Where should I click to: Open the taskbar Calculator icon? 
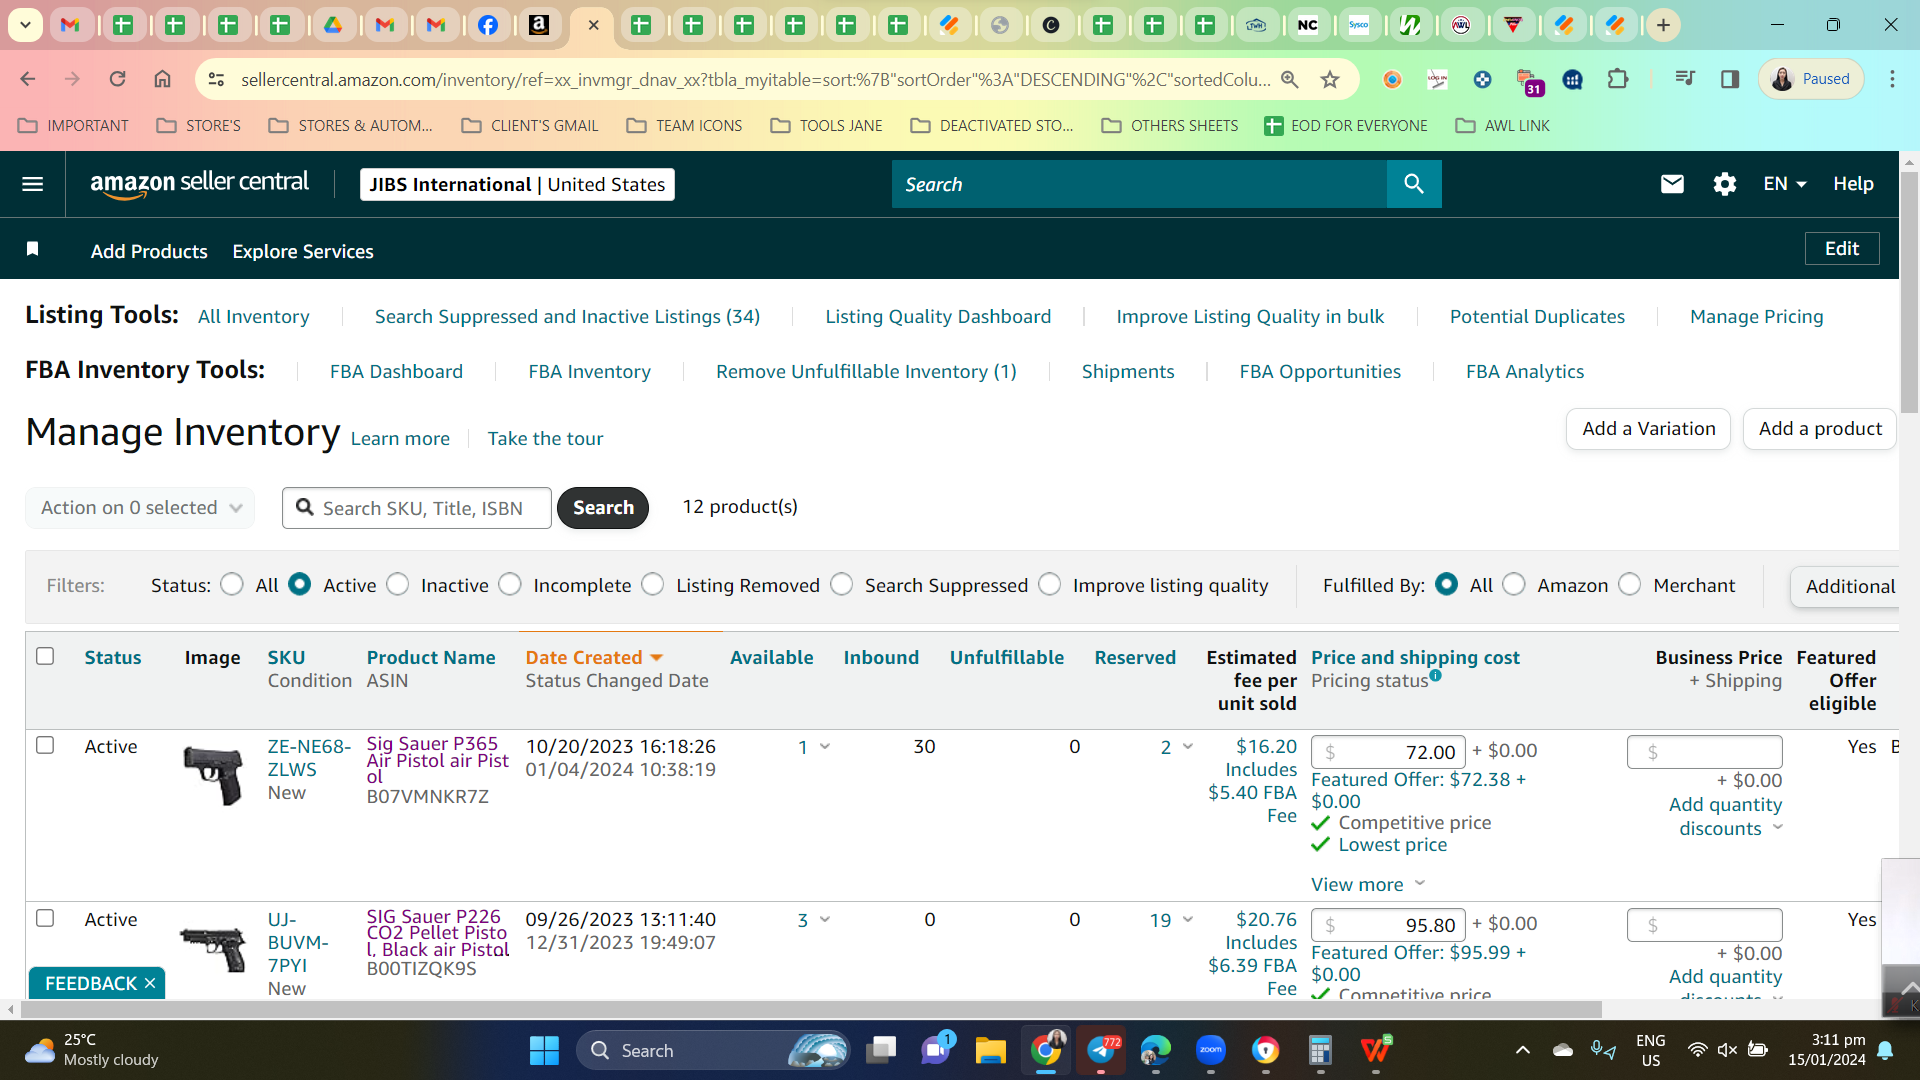[1320, 1050]
